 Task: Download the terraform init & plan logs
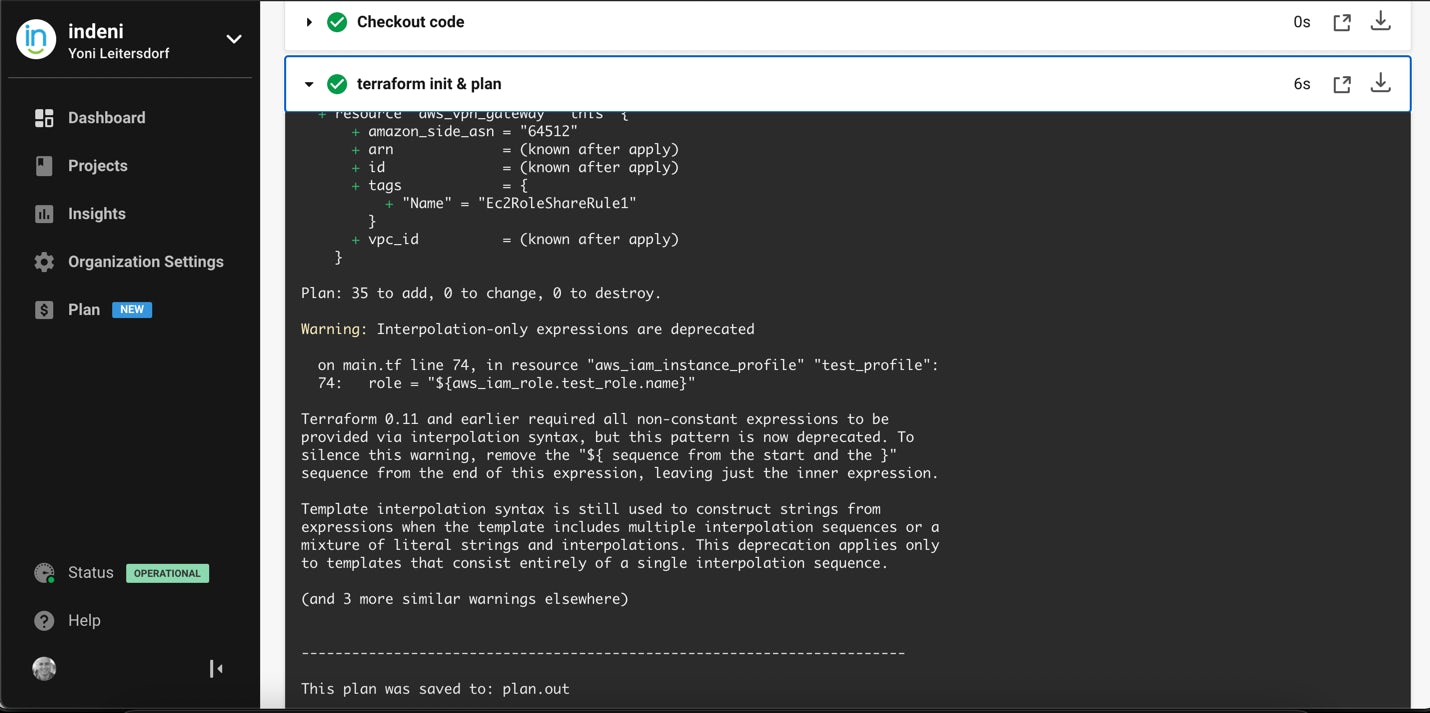click(1381, 83)
